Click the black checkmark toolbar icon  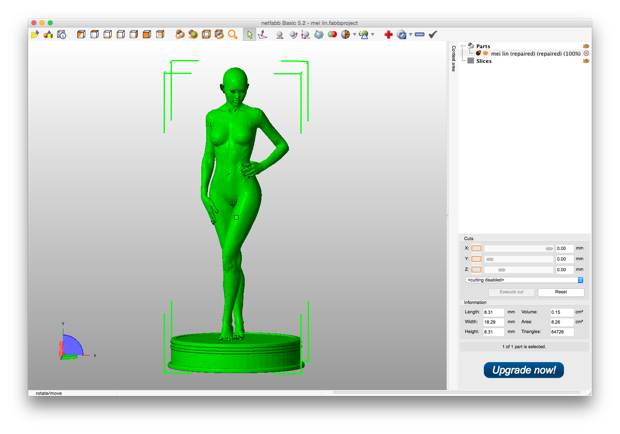433,35
